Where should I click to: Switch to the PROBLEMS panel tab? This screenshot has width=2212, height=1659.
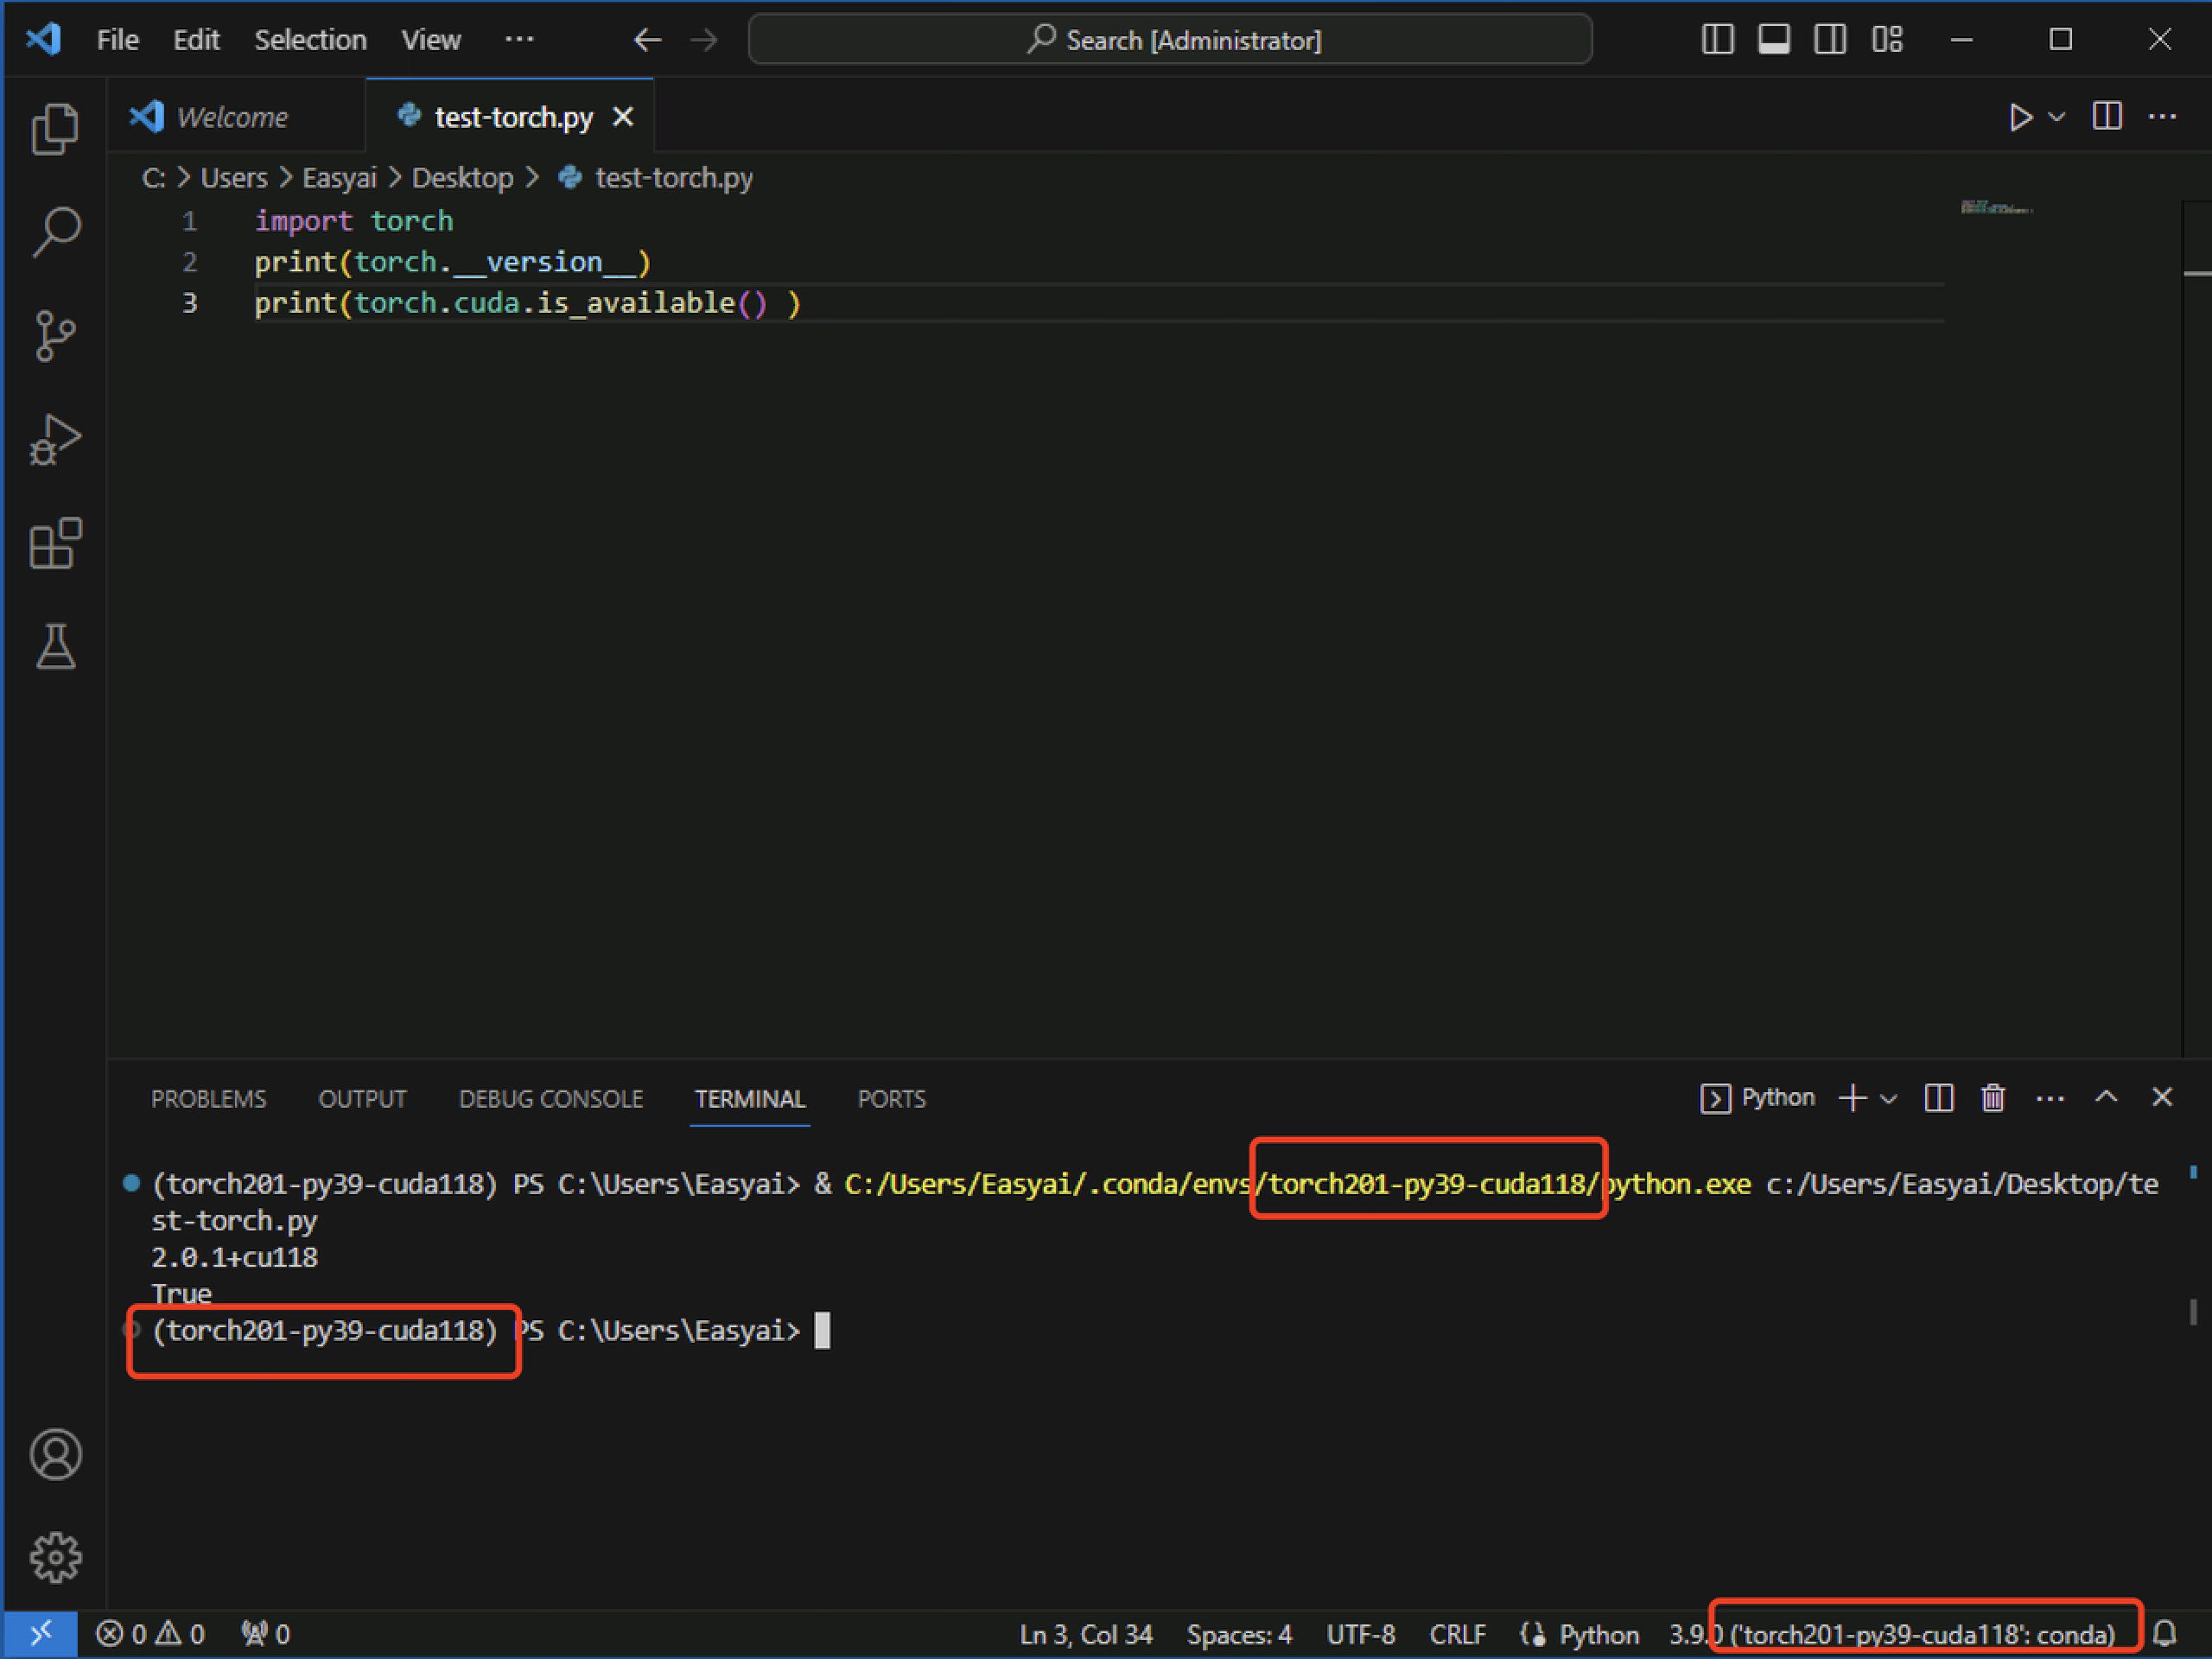tap(208, 1099)
